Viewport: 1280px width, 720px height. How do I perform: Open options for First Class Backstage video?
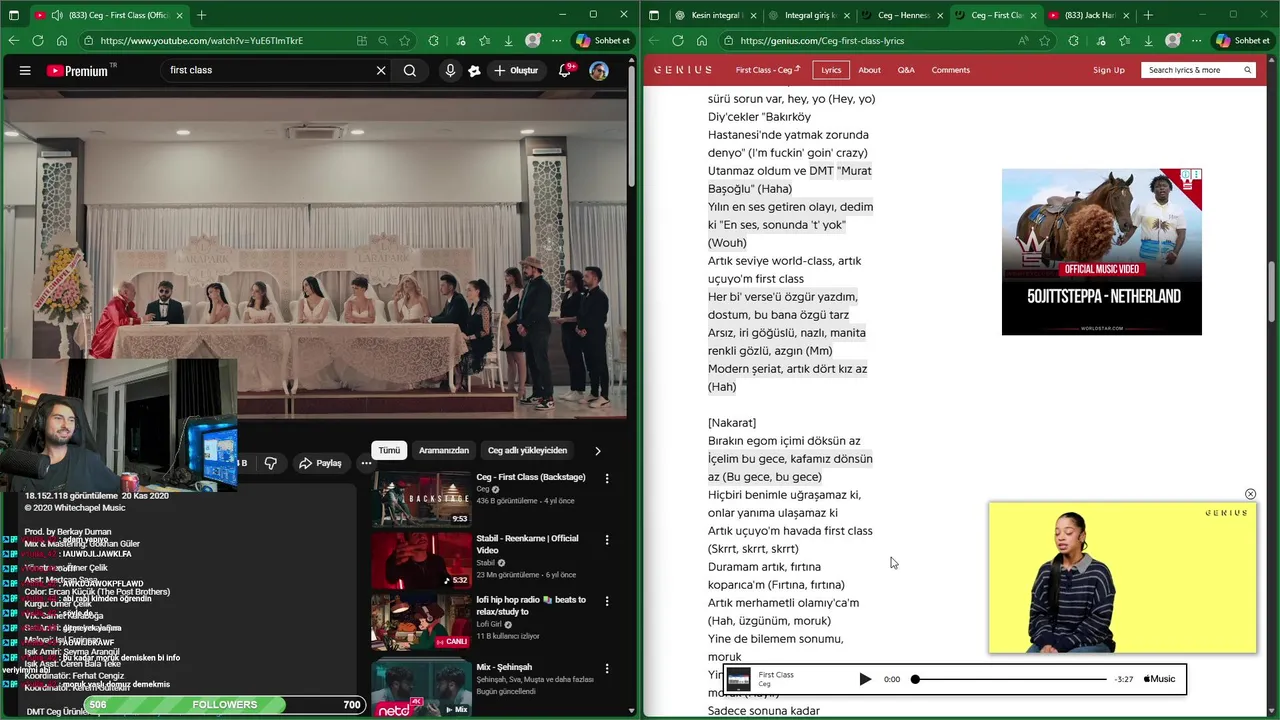(606, 479)
